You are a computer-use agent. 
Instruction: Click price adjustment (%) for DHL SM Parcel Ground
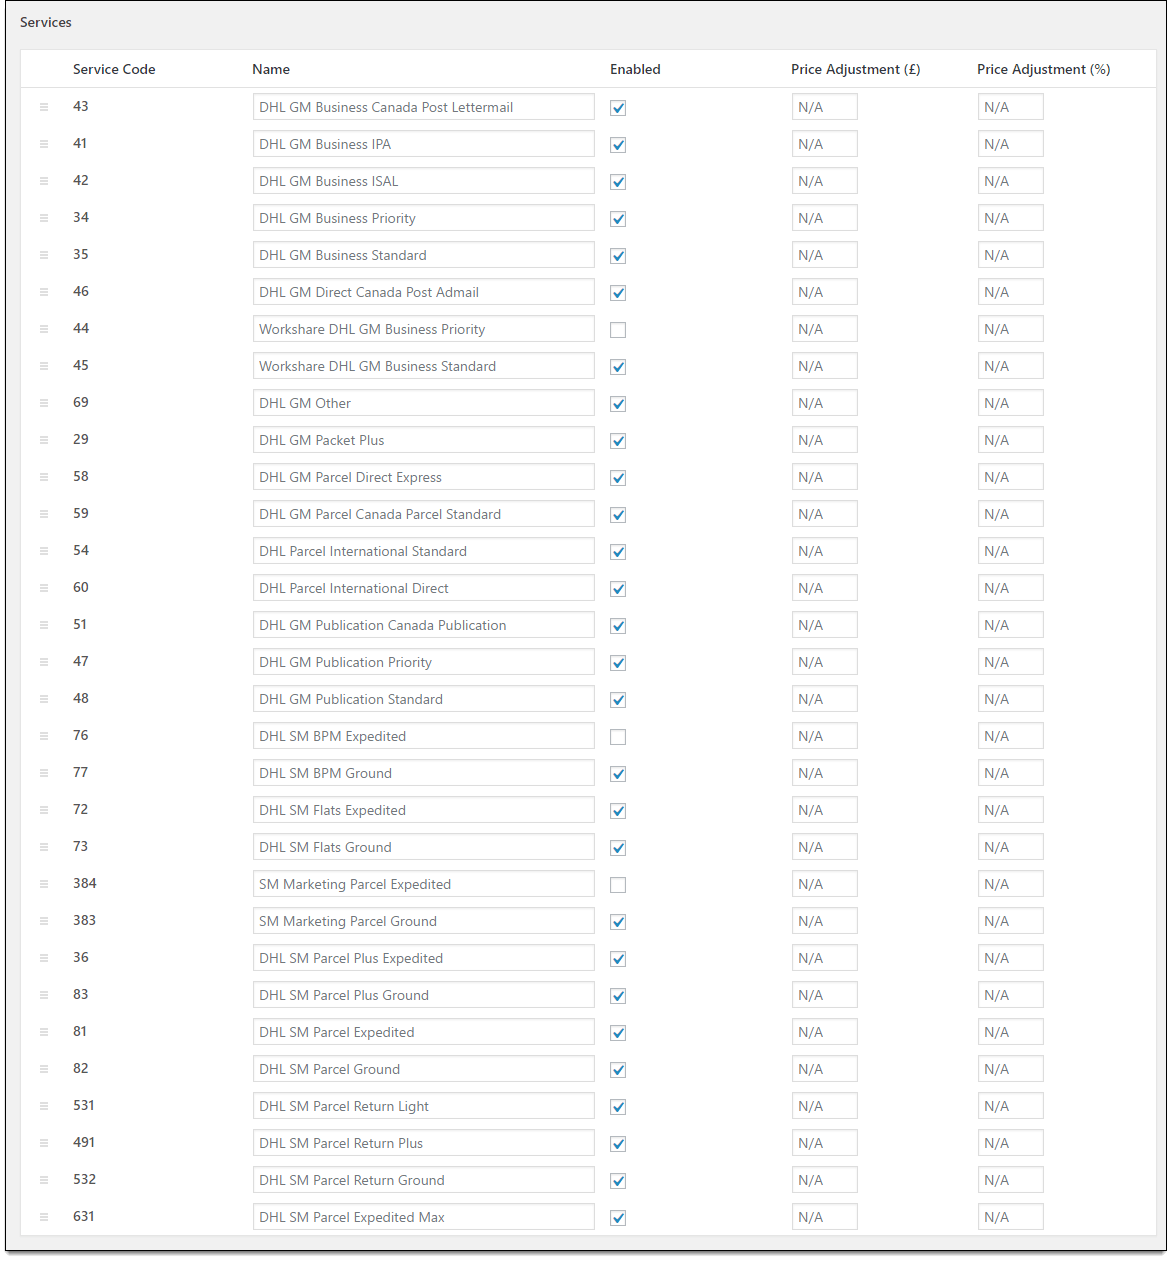(x=1010, y=1069)
